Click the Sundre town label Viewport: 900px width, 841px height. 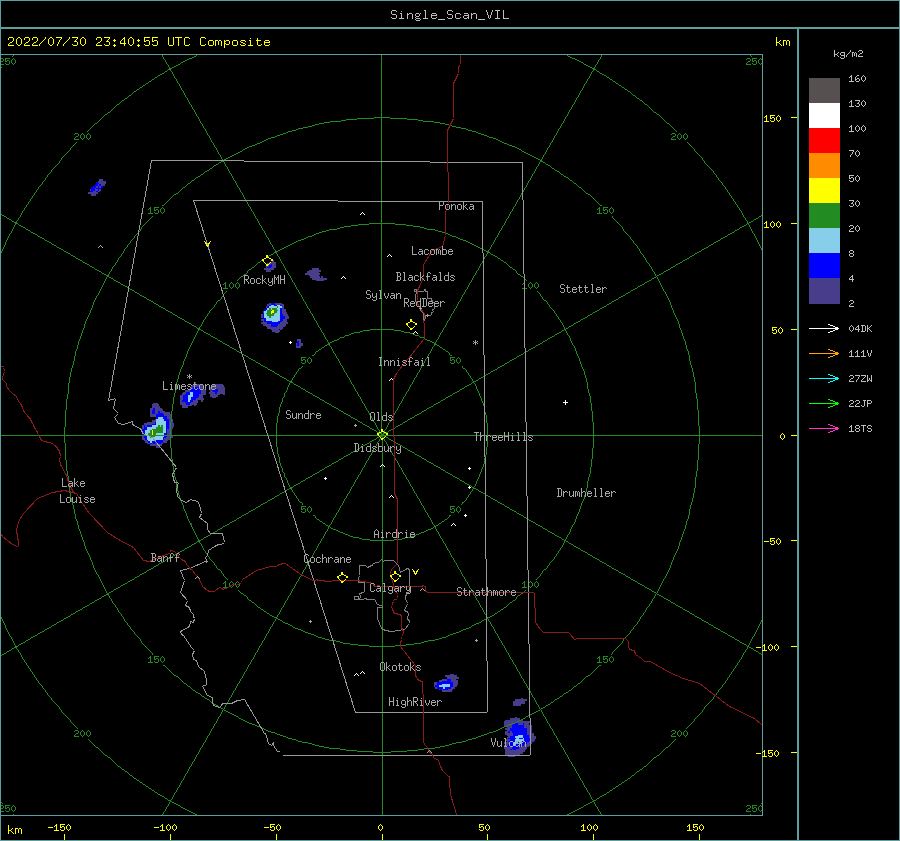(x=303, y=415)
